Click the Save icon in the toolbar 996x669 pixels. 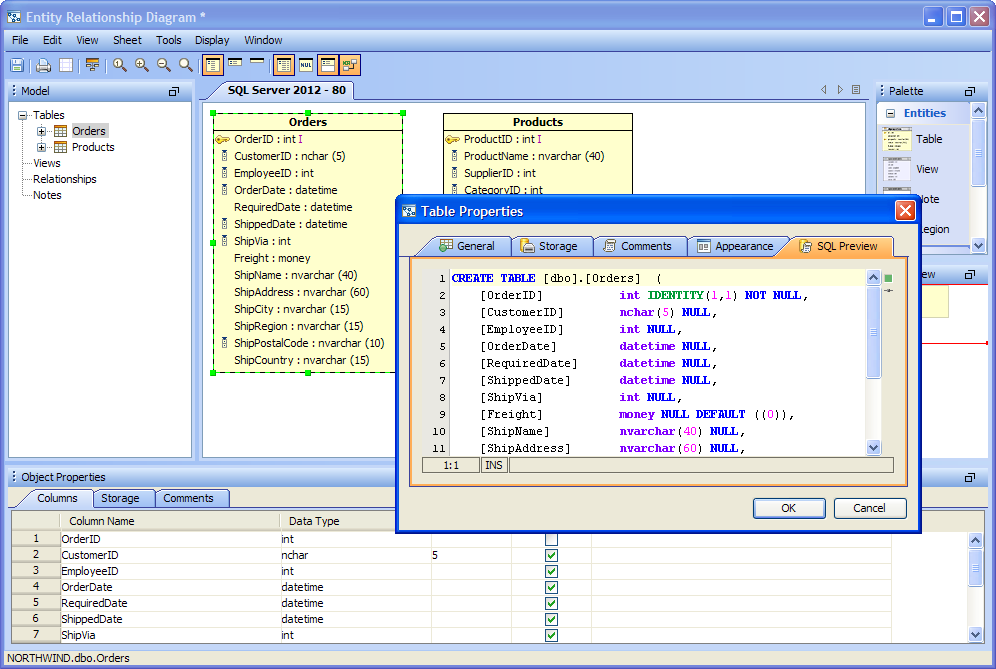[17, 66]
